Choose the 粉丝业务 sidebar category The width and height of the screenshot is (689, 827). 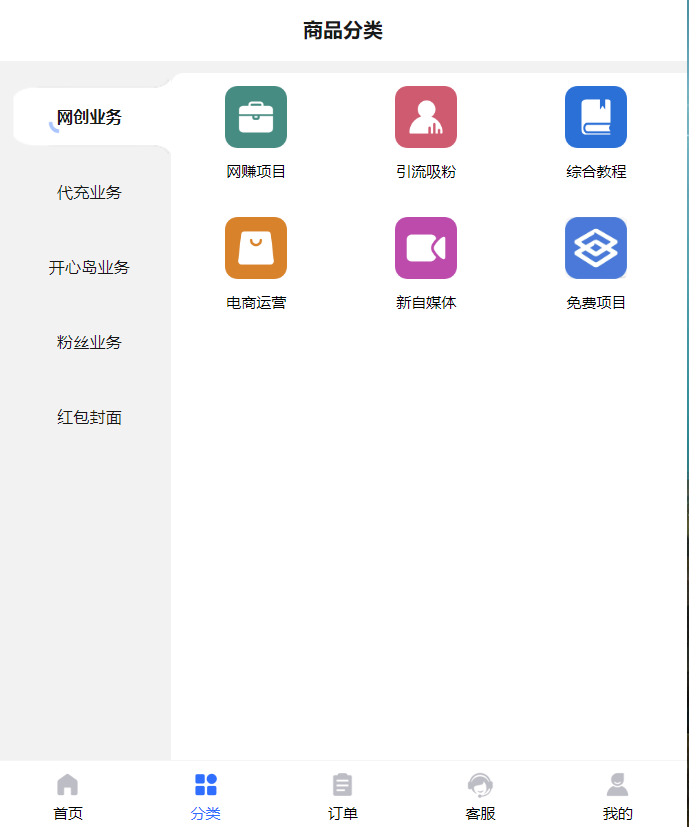90,342
